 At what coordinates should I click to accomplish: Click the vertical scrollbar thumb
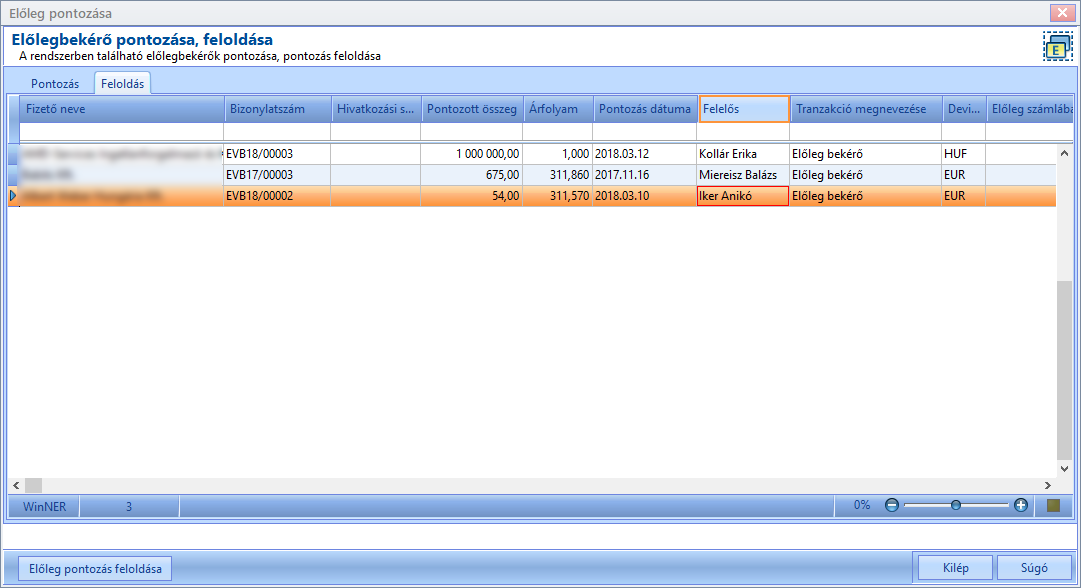pos(1064,369)
